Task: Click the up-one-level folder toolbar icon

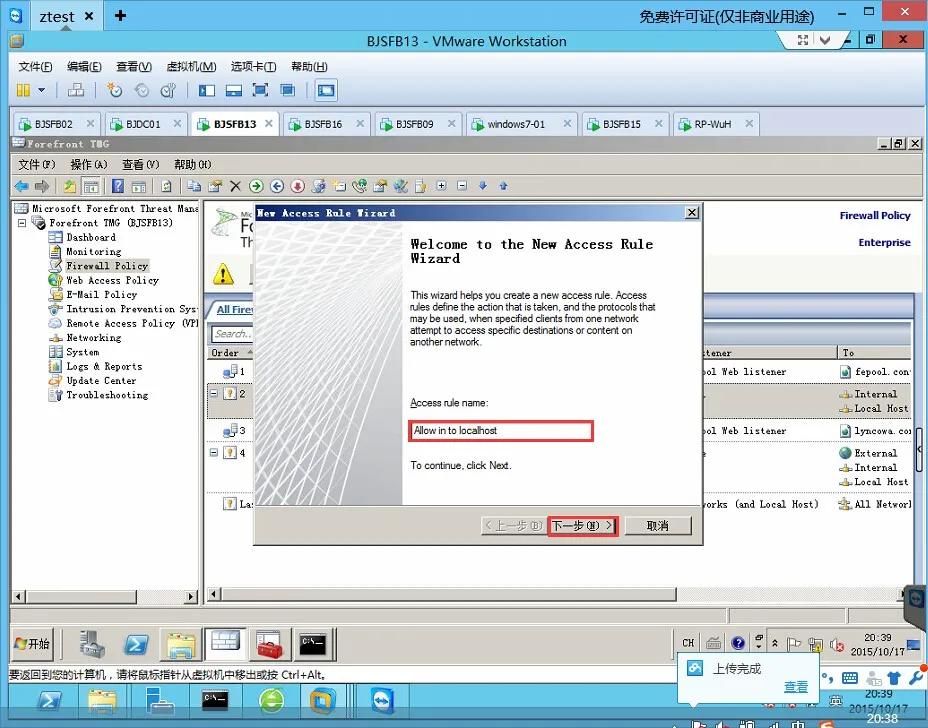Action: click(70, 186)
